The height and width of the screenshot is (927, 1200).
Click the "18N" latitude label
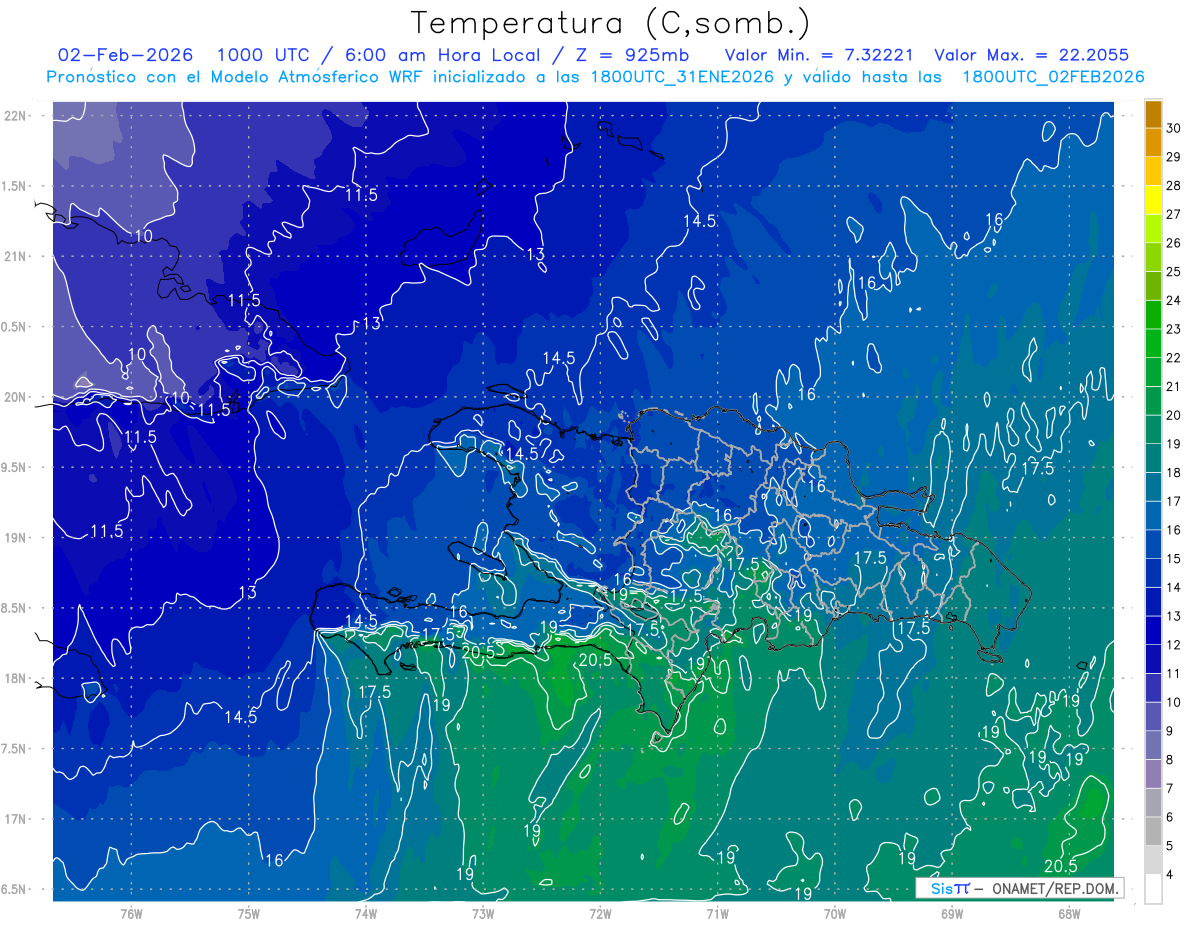coord(15,679)
